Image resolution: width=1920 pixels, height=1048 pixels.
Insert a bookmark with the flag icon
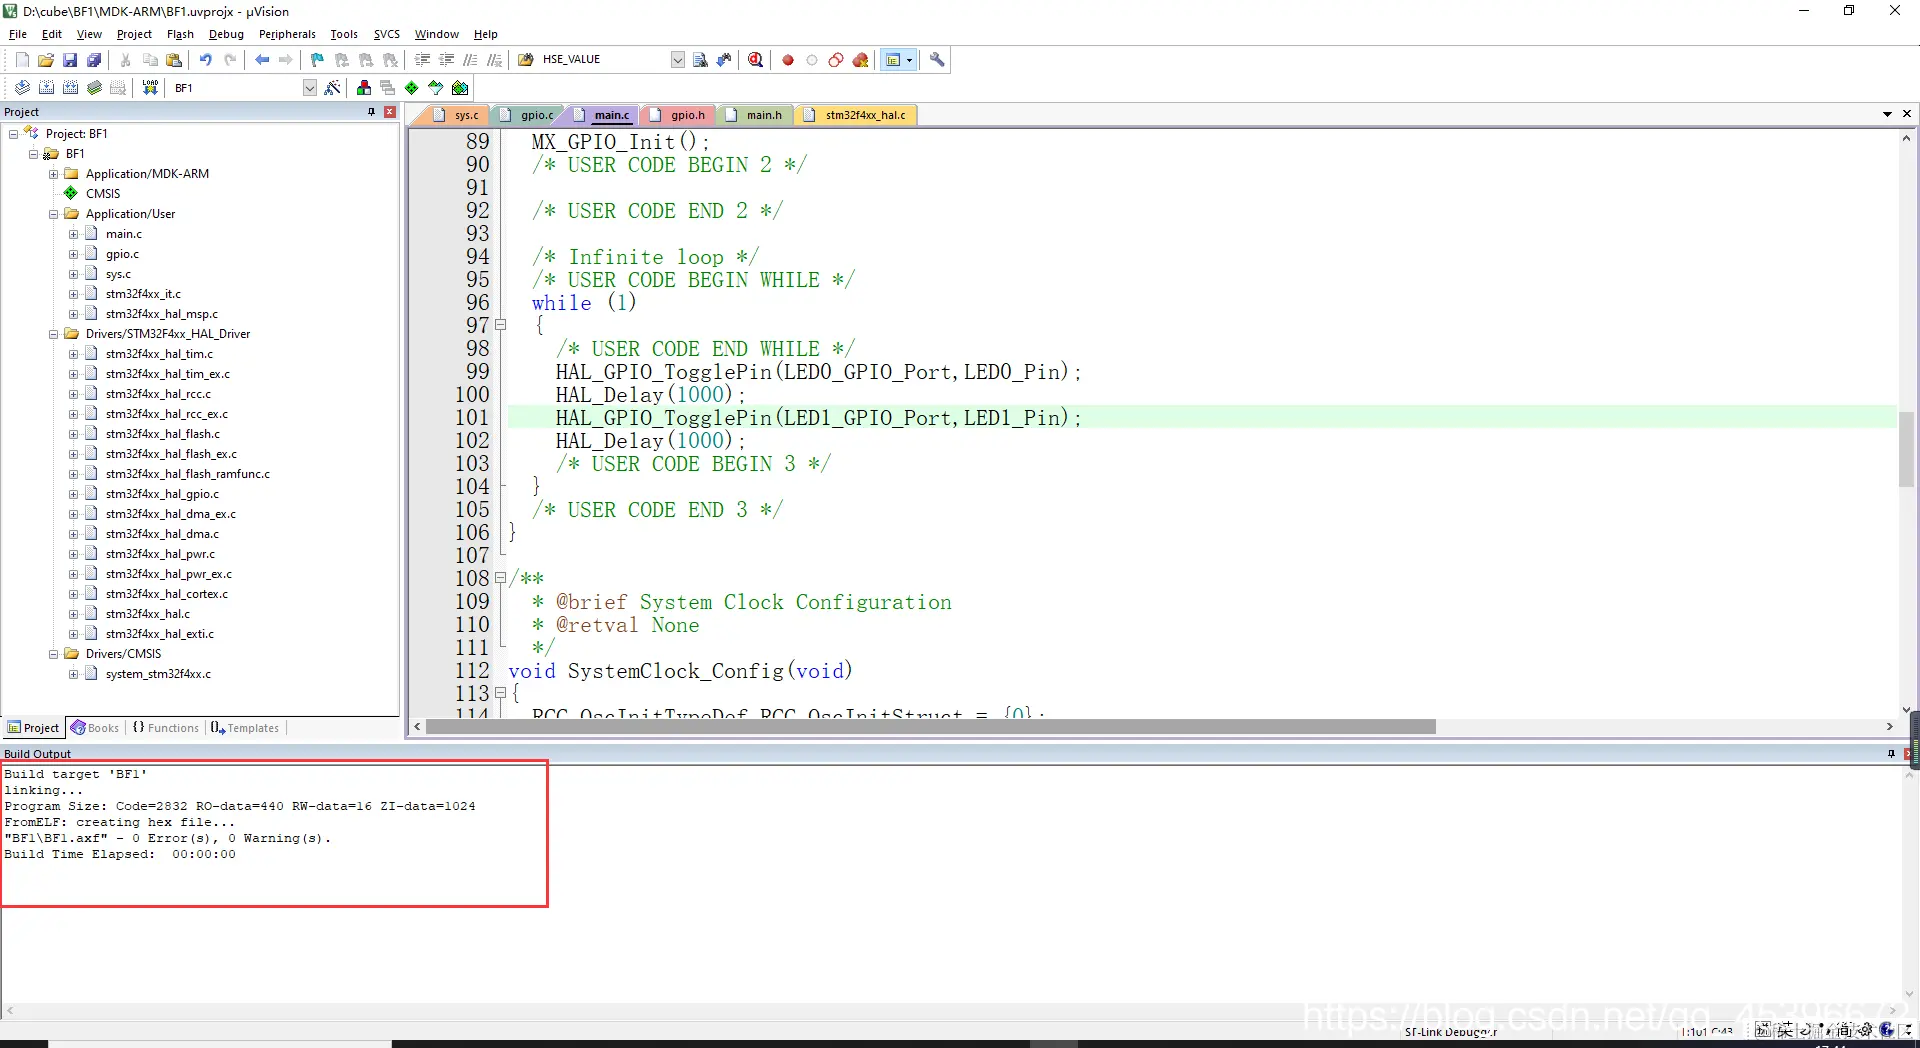(x=317, y=60)
